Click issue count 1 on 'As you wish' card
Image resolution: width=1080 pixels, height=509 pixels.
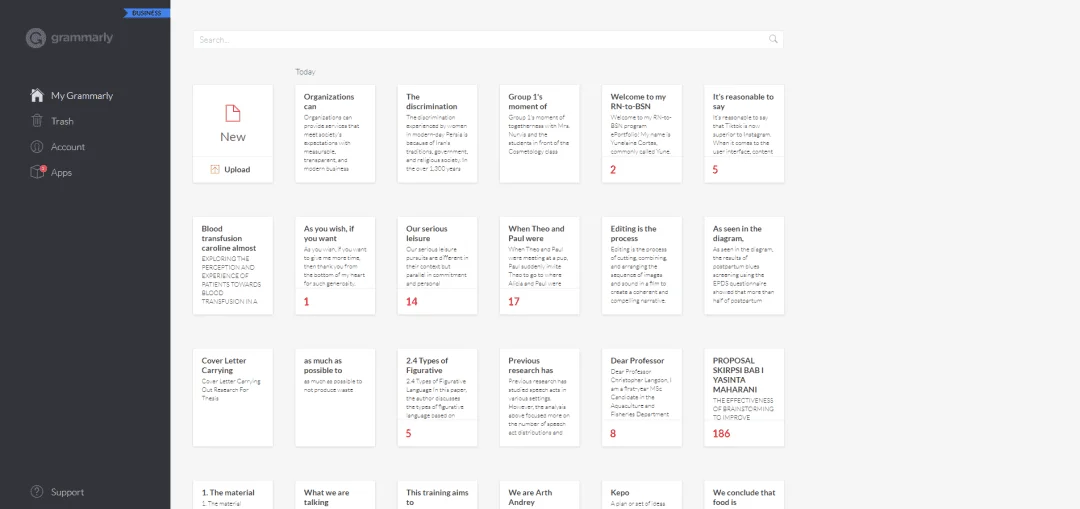(307, 302)
